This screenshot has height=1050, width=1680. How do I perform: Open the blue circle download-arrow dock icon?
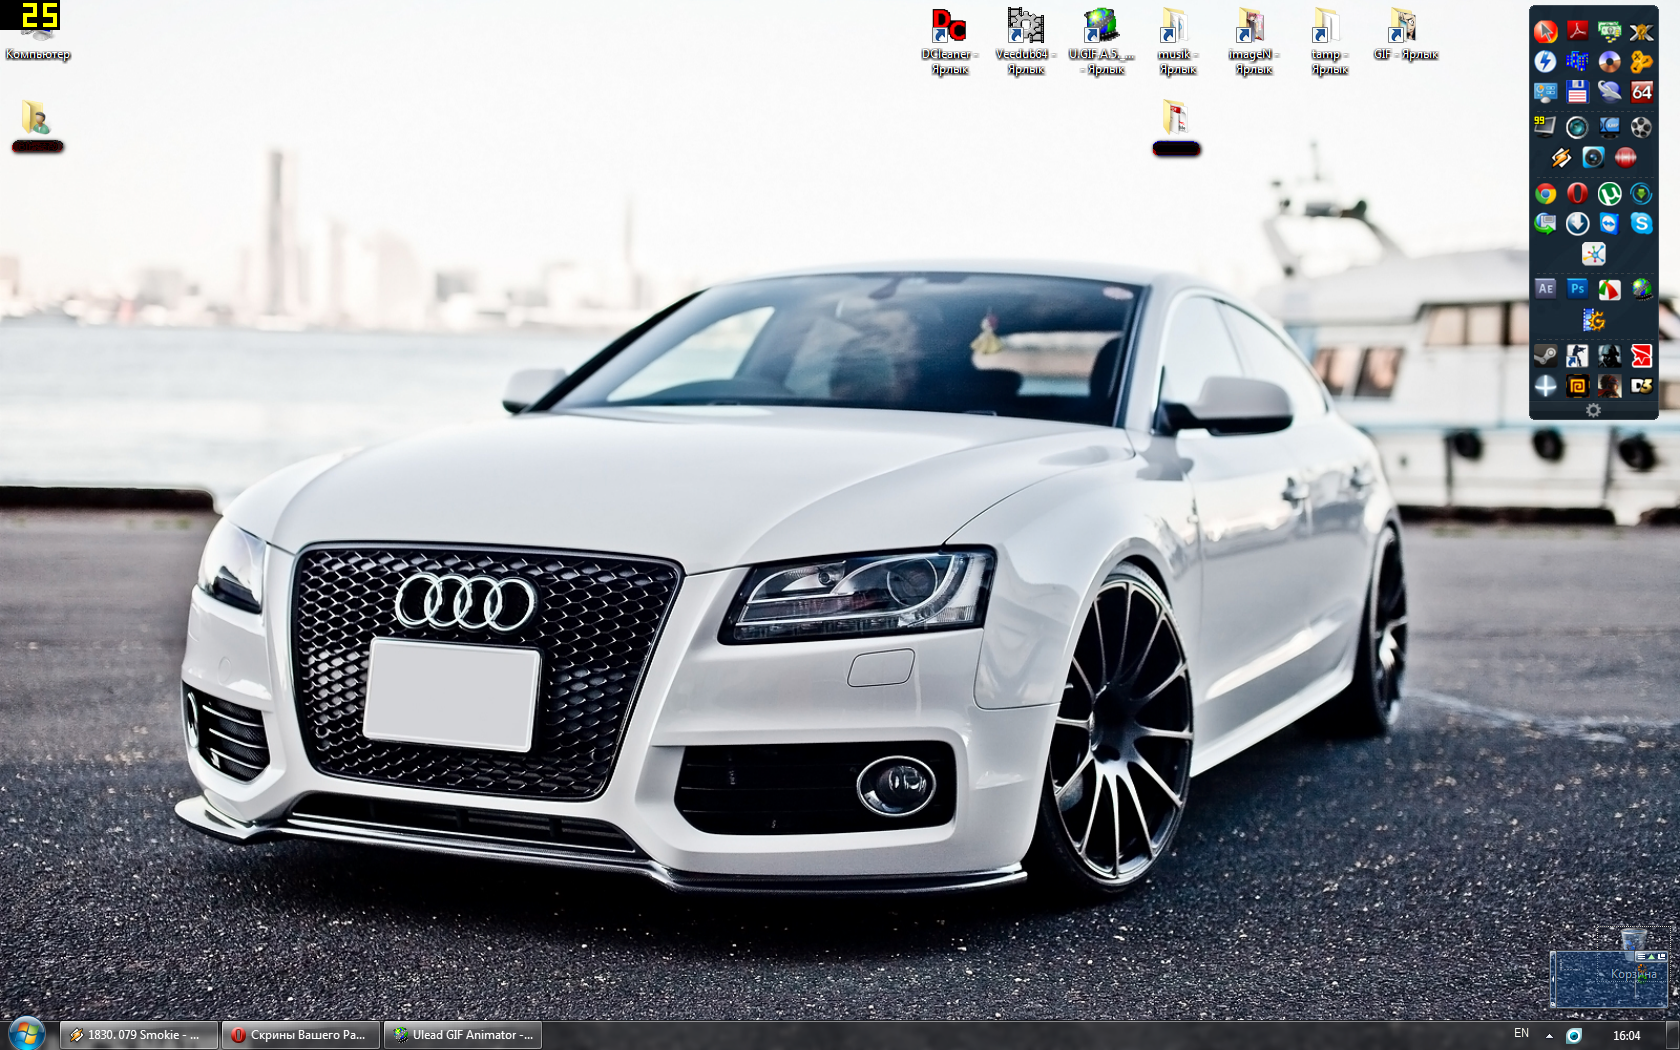1577,223
